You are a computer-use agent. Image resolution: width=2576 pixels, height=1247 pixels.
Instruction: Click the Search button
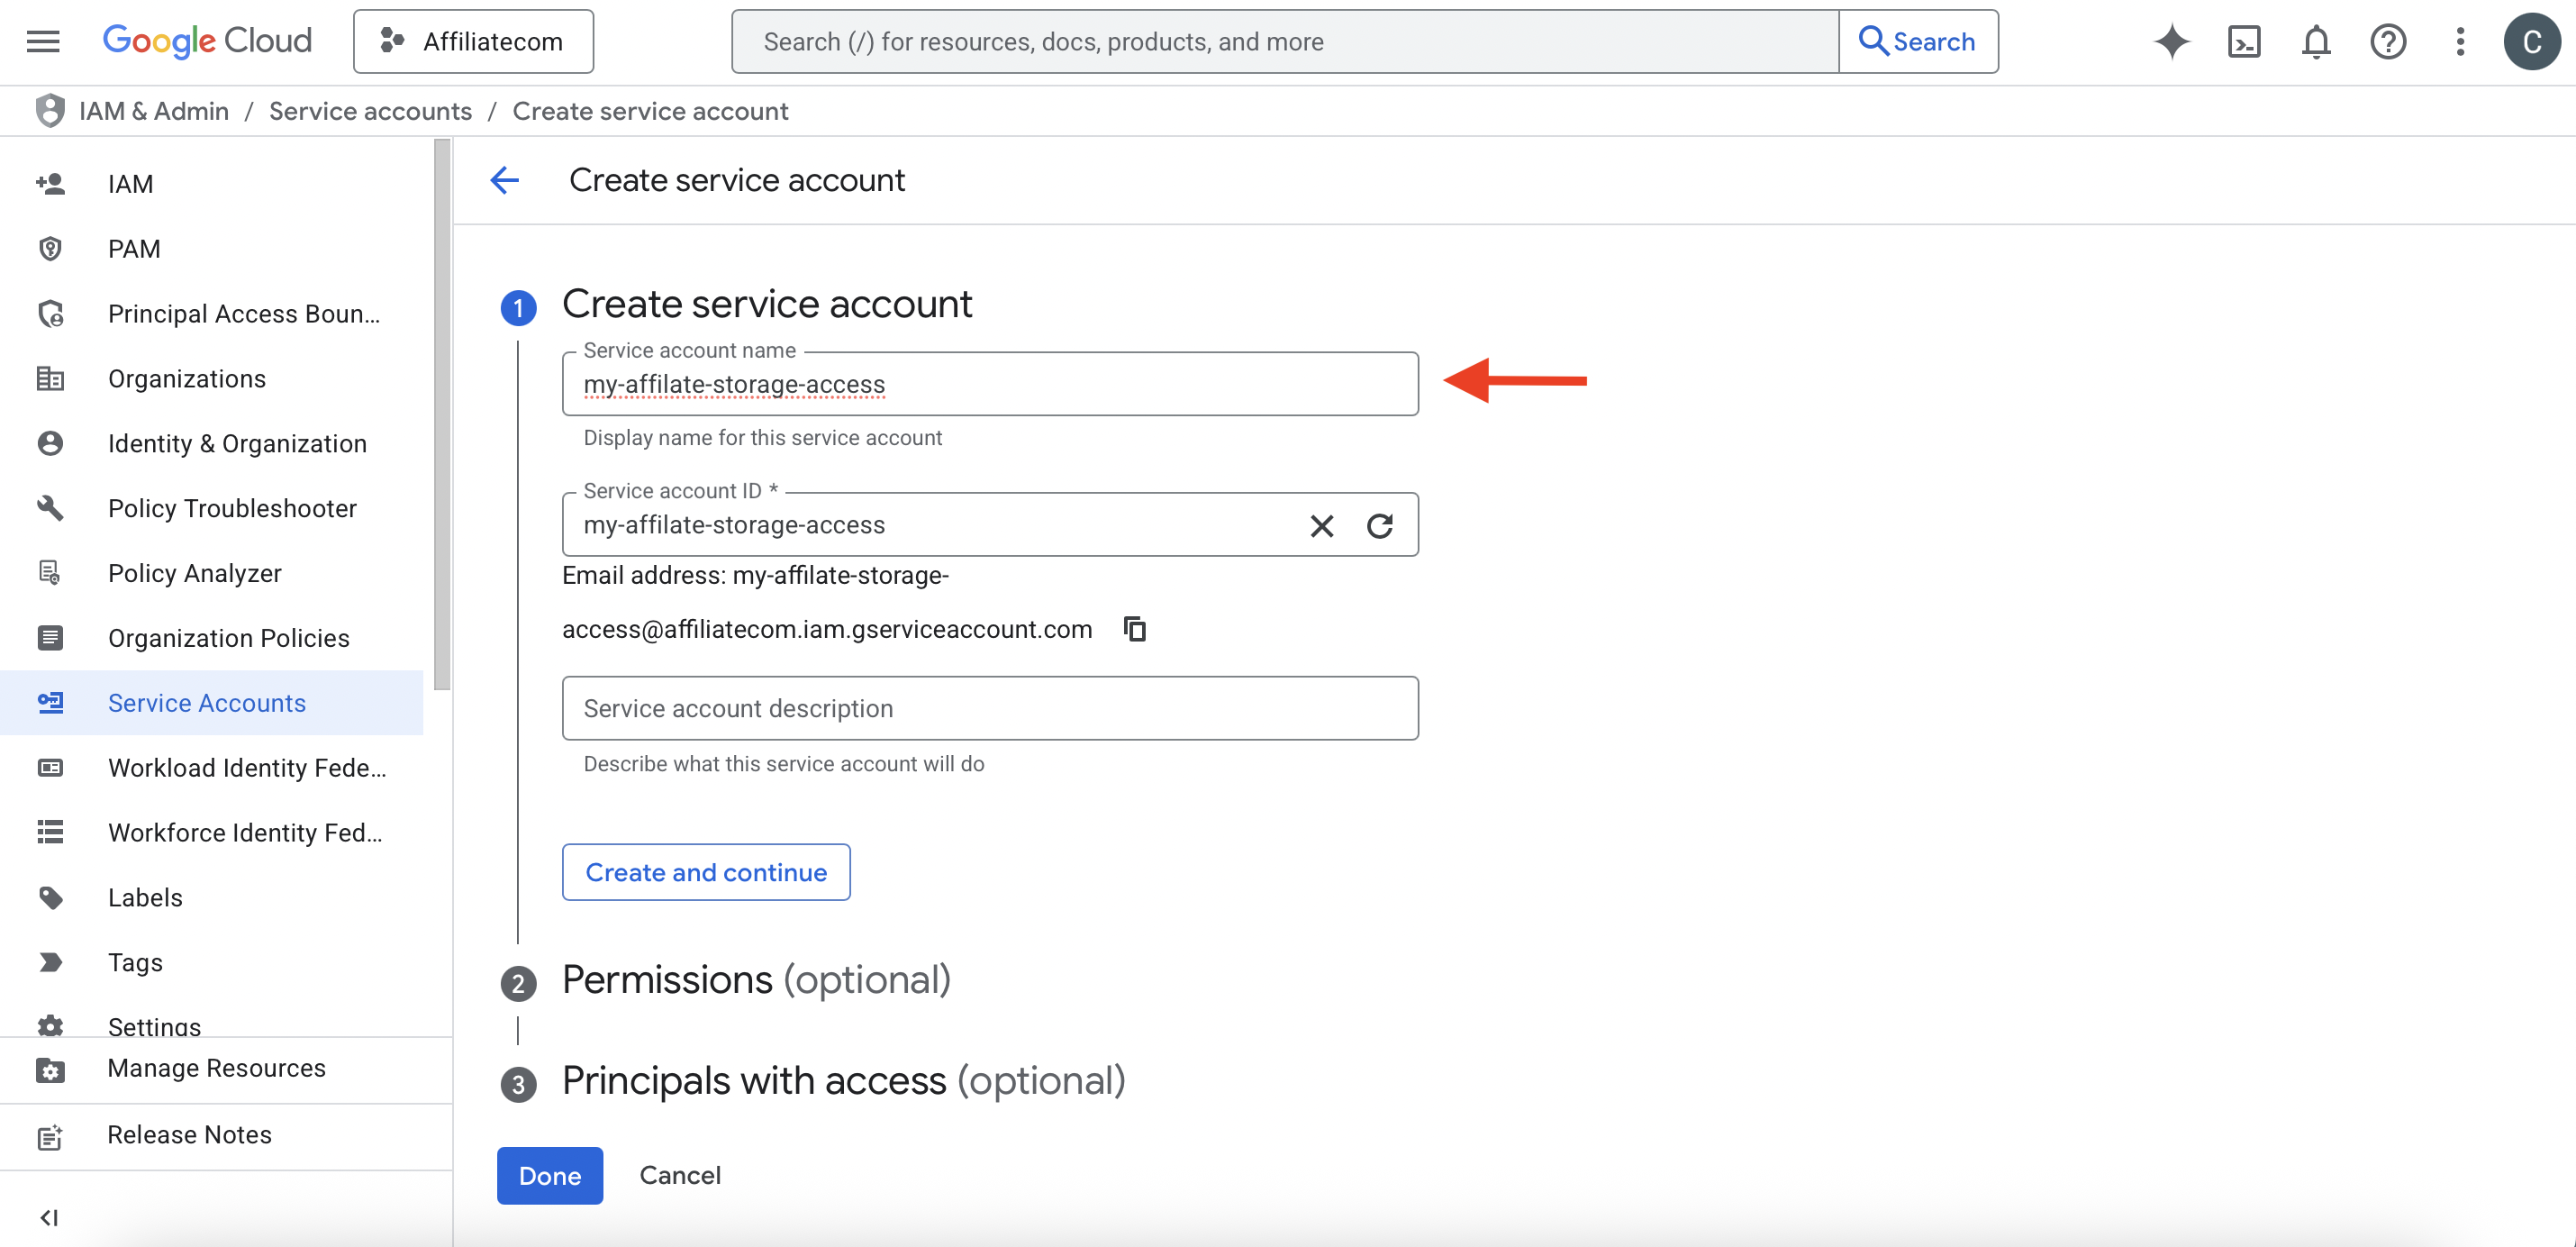click(1918, 41)
